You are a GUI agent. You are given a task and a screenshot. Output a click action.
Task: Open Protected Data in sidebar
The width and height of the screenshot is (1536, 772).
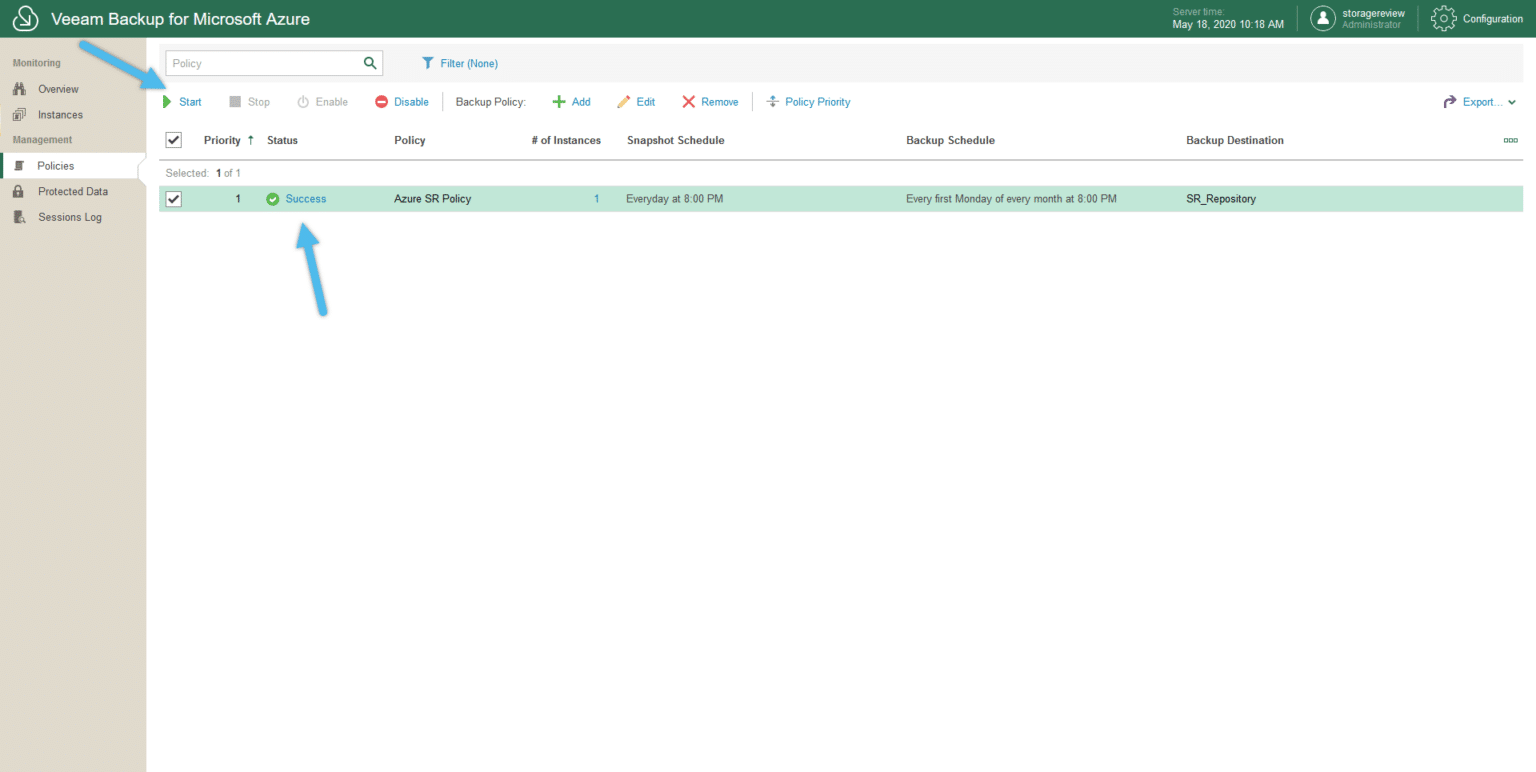(73, 192)
